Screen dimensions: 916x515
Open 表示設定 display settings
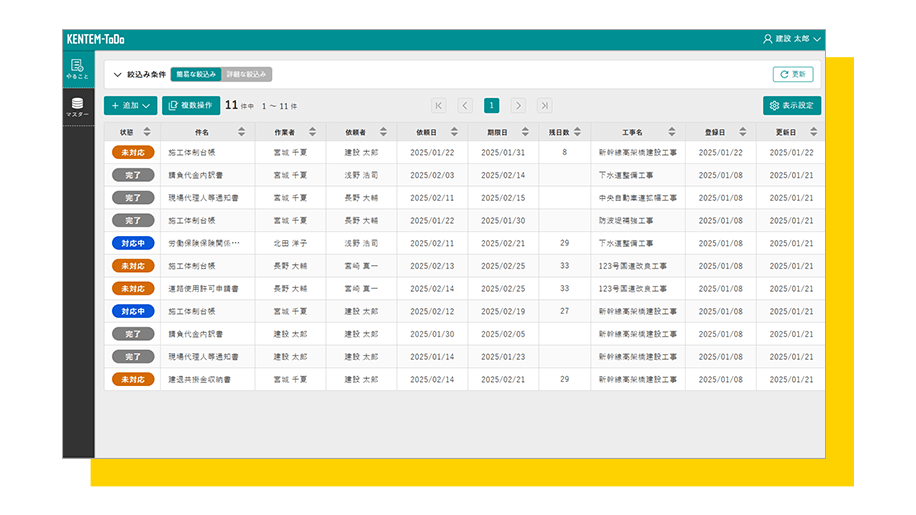(791, 105)
